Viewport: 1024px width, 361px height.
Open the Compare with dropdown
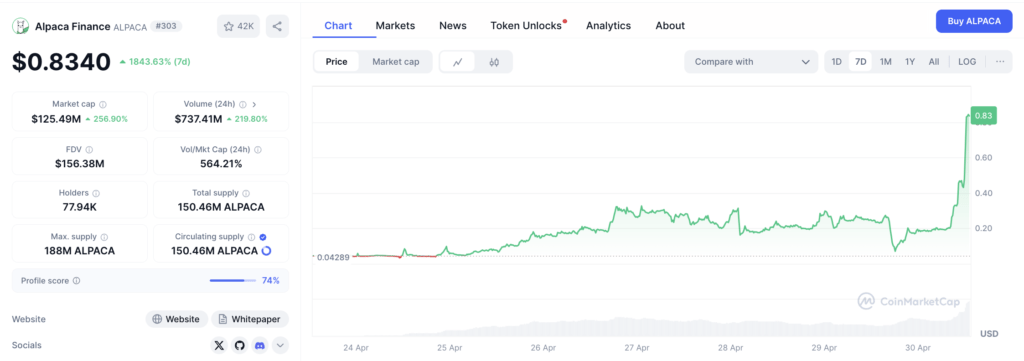tap(751, 62)
